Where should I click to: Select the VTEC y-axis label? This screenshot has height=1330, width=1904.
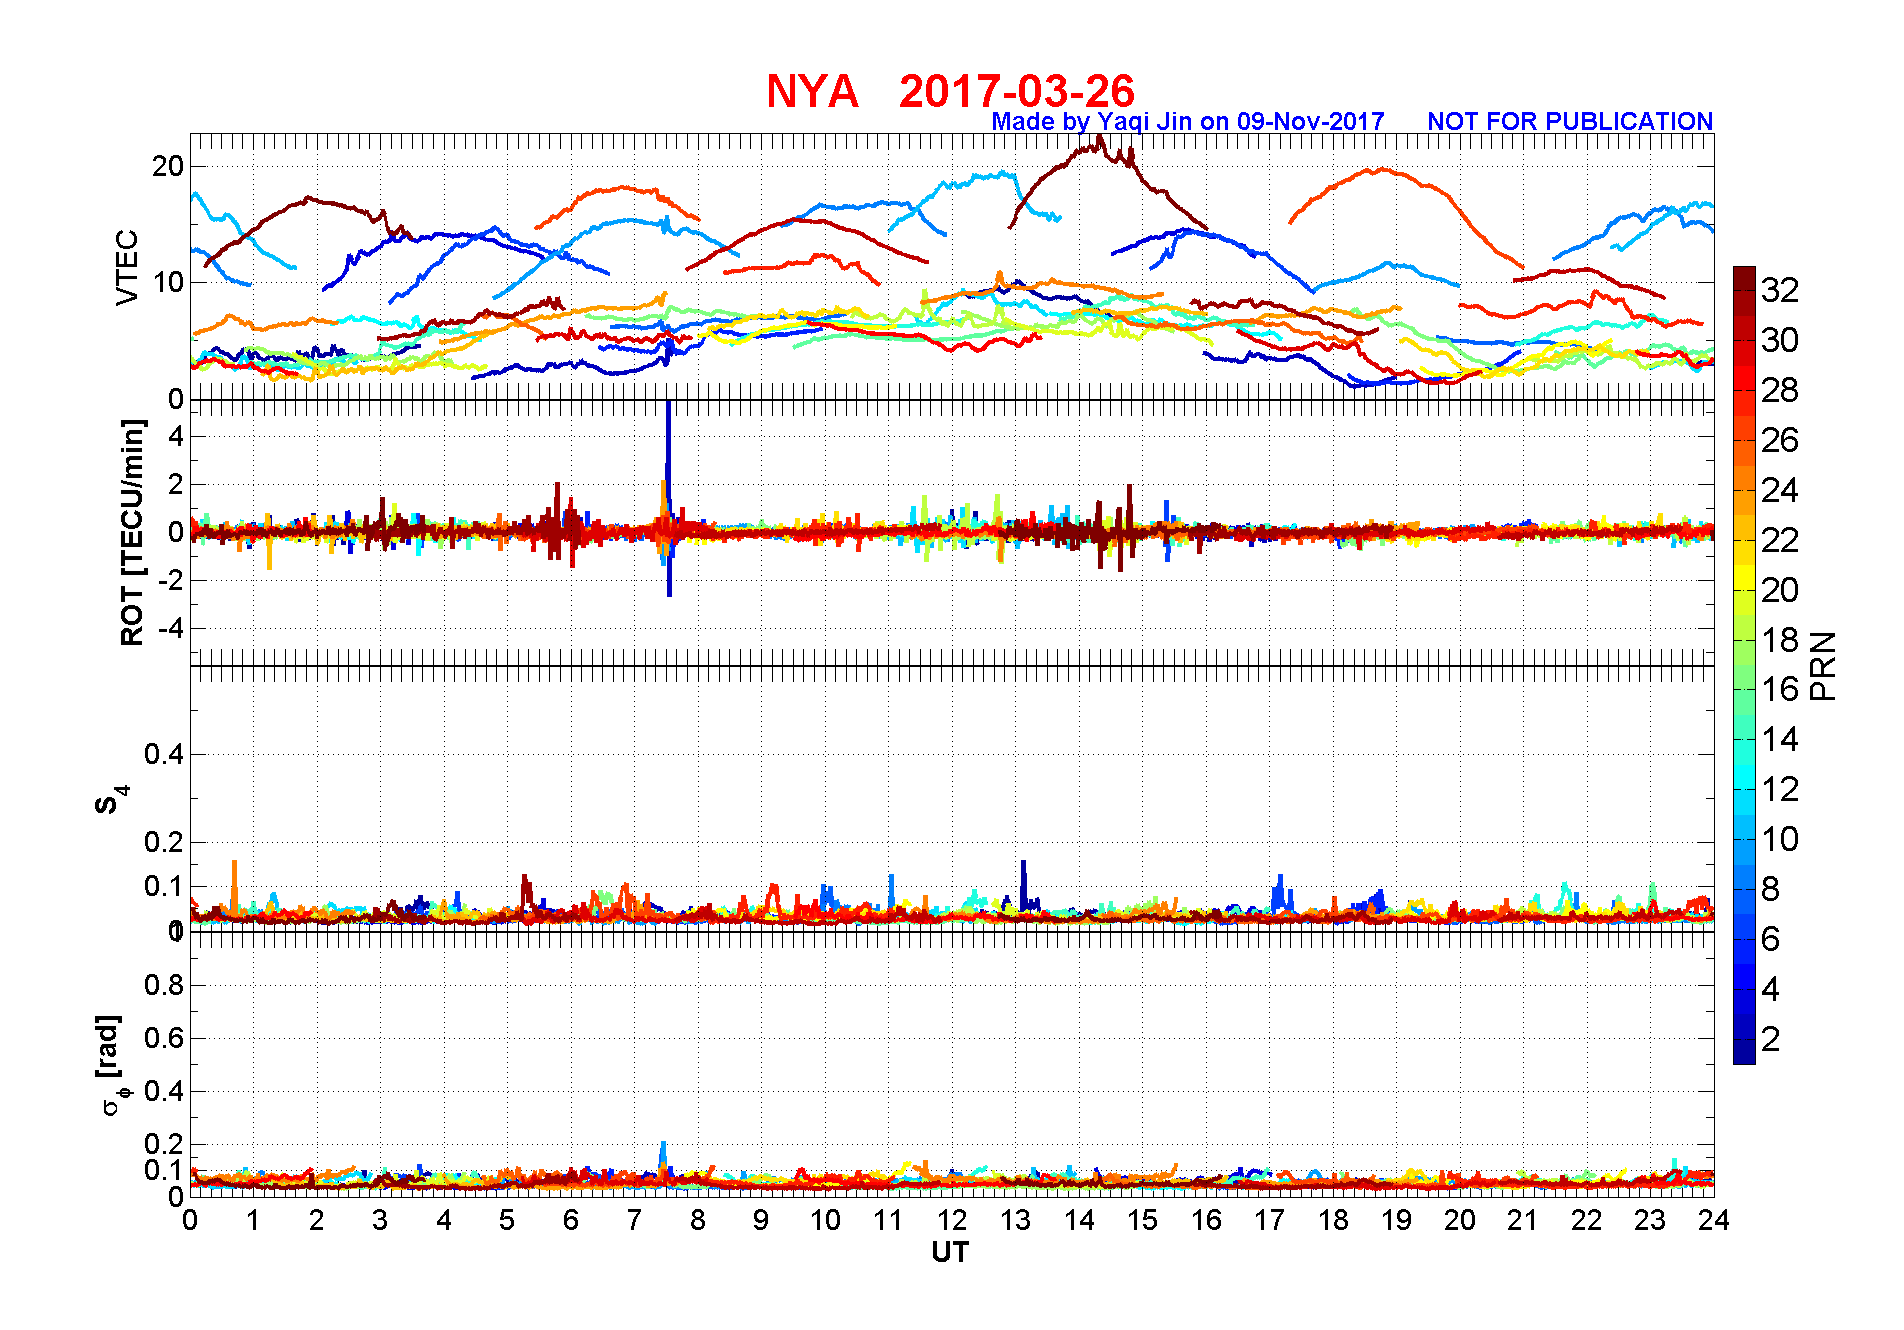point(127,268)
